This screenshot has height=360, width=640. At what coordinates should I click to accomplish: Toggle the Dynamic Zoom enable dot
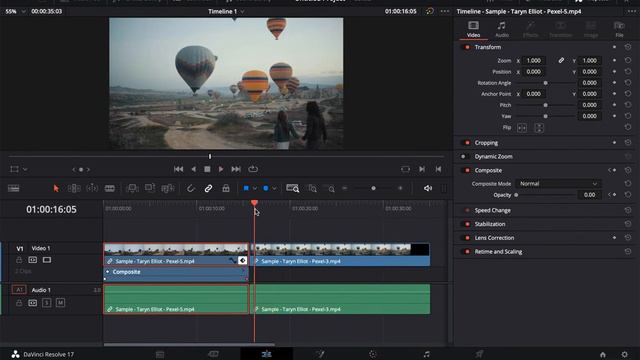coord(463,156)
